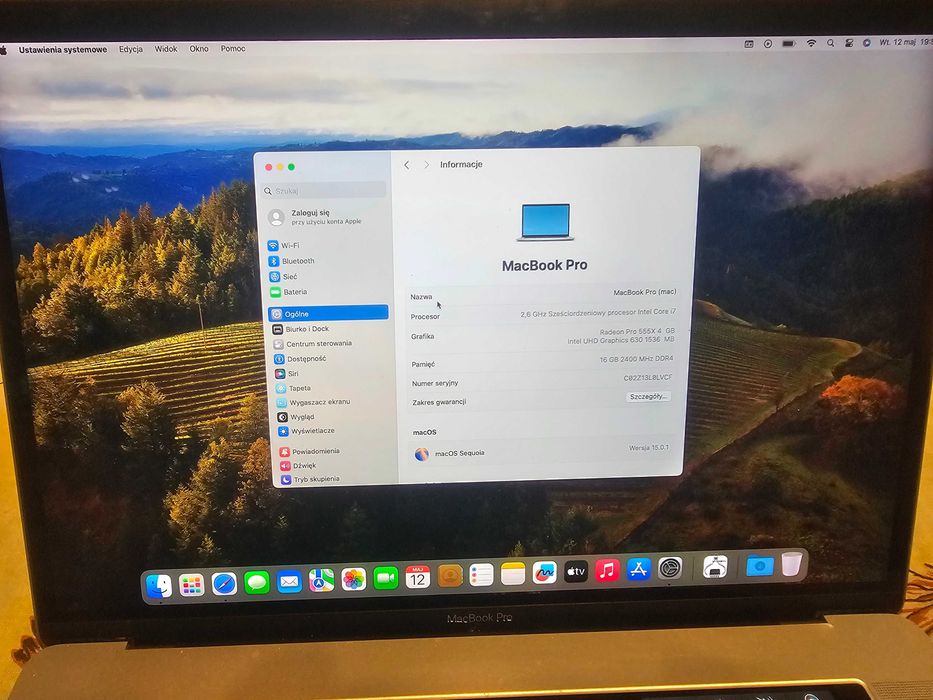The image size is (933, 700).
Task: Launch FaceTime from the Dock
Action: click(x=386, y=577)
